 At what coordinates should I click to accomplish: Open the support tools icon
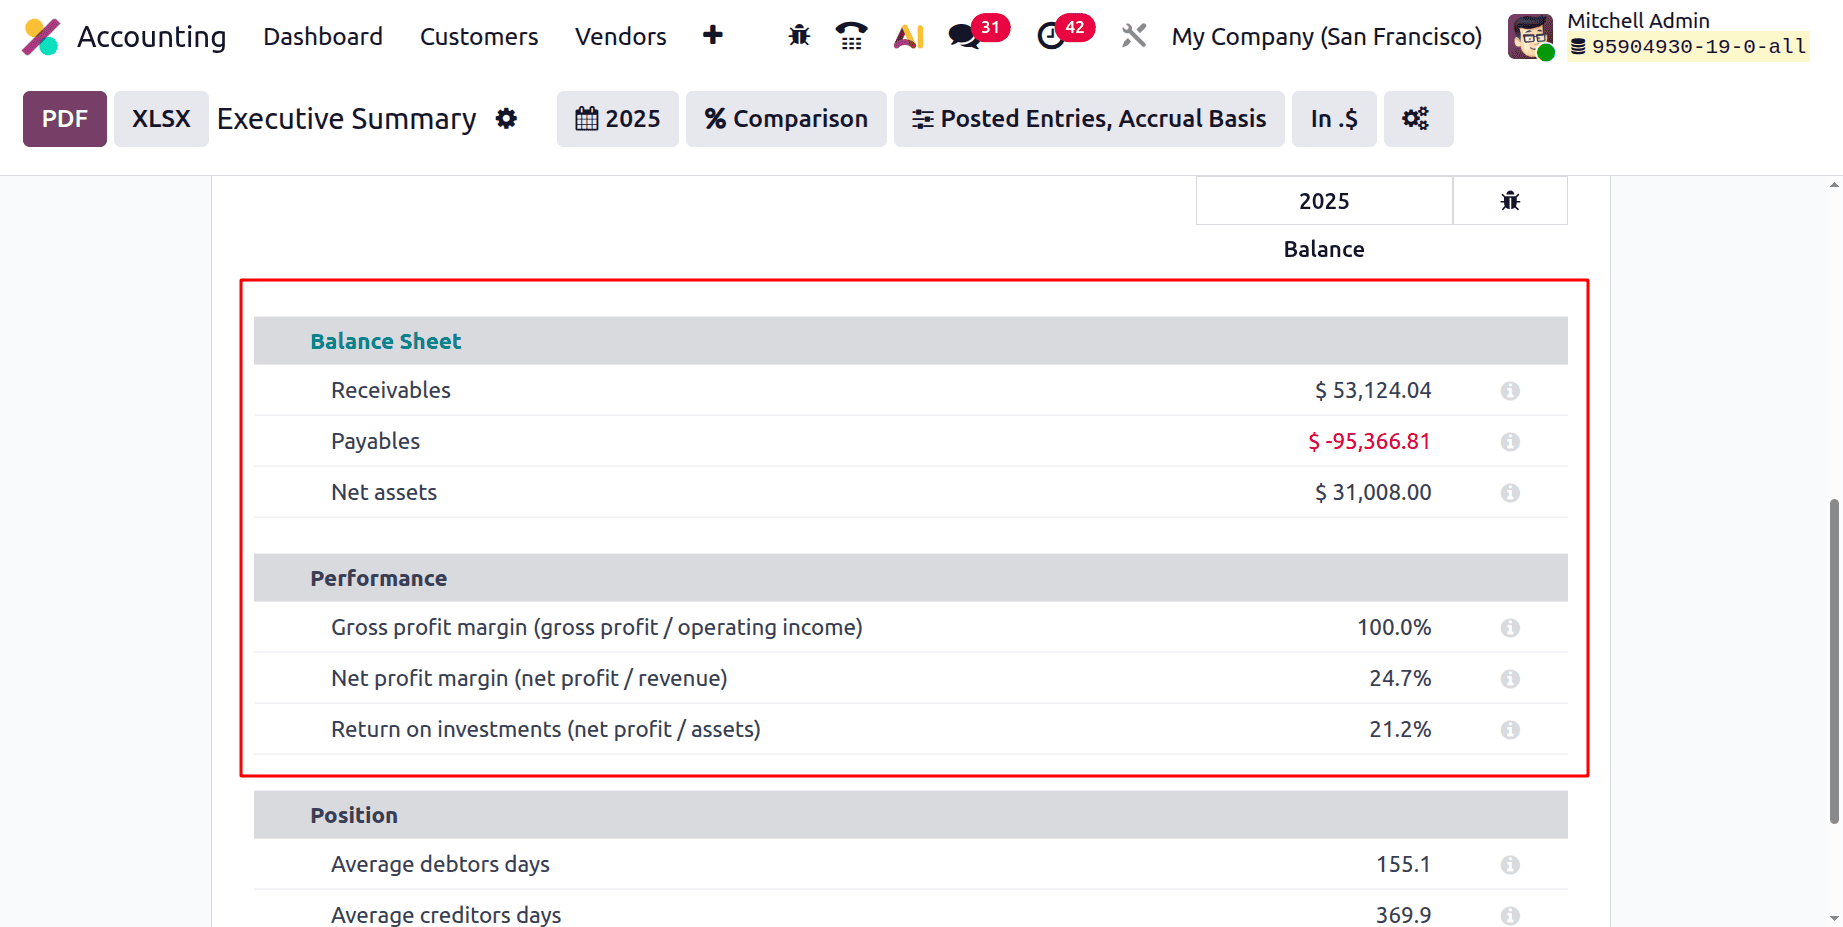[x=1133, y=36]
